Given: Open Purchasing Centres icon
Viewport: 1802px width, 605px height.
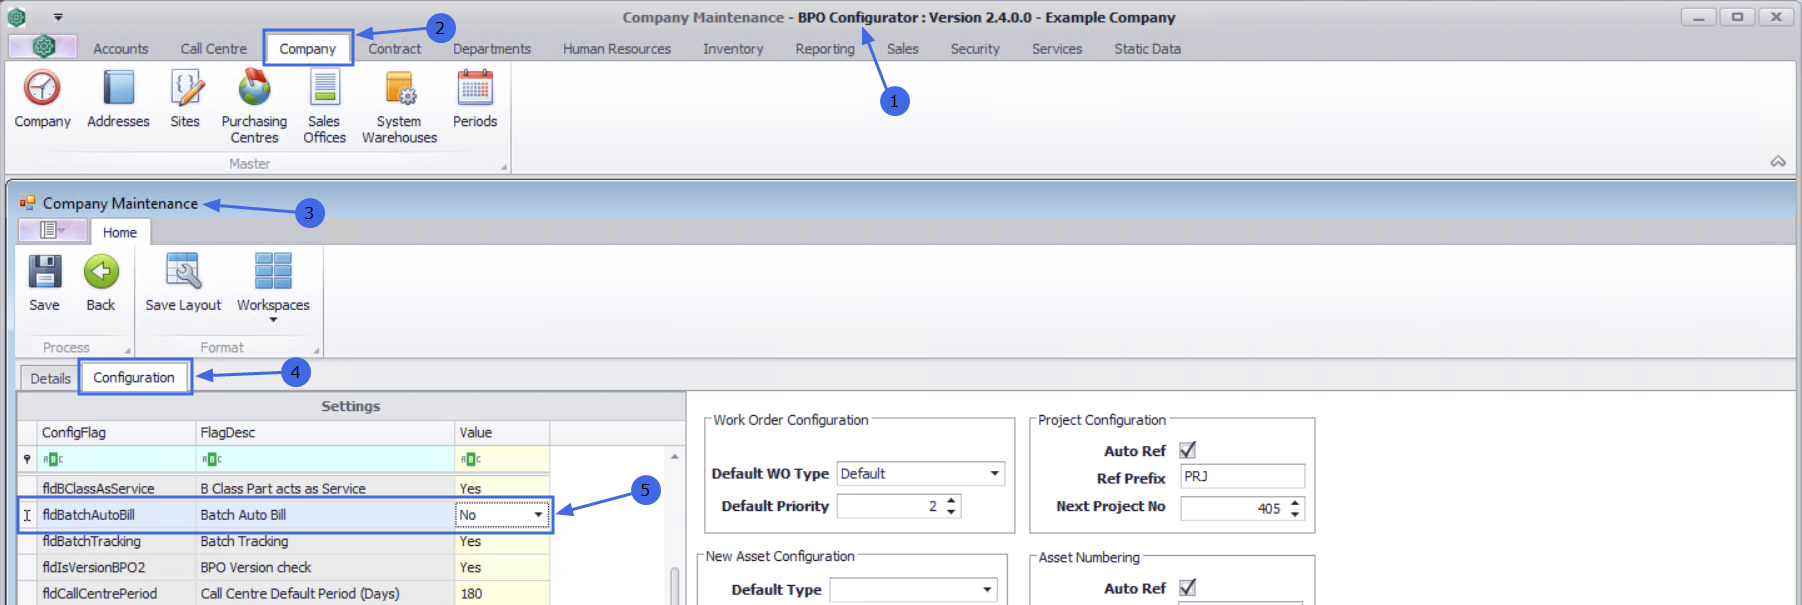Looking at the screenshot, I should pos(254,88).
